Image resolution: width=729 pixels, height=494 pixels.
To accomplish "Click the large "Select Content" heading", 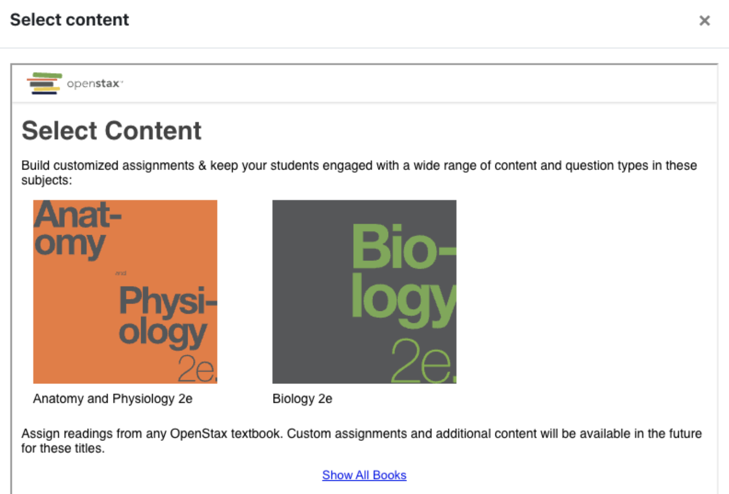I will 111,131.
